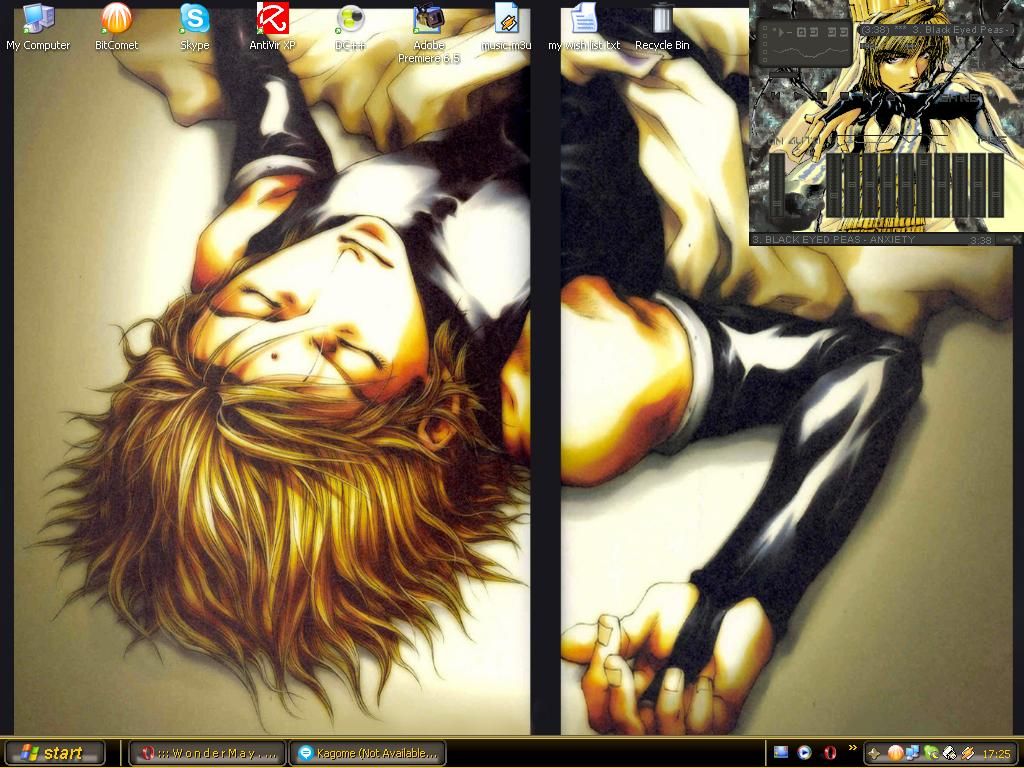The image size is (1024, 768).
Task: Open the Skype desktop shortcut
Action: 195,27
